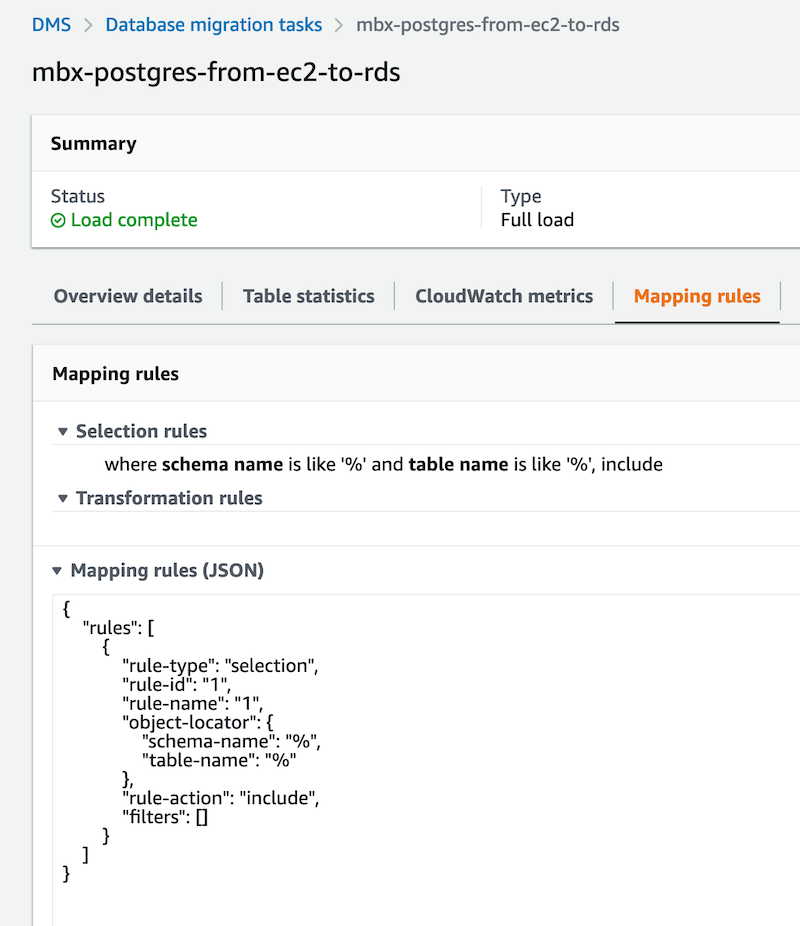
Task: Collapse the Transformation rules section
Action: [x=62, y=498]
